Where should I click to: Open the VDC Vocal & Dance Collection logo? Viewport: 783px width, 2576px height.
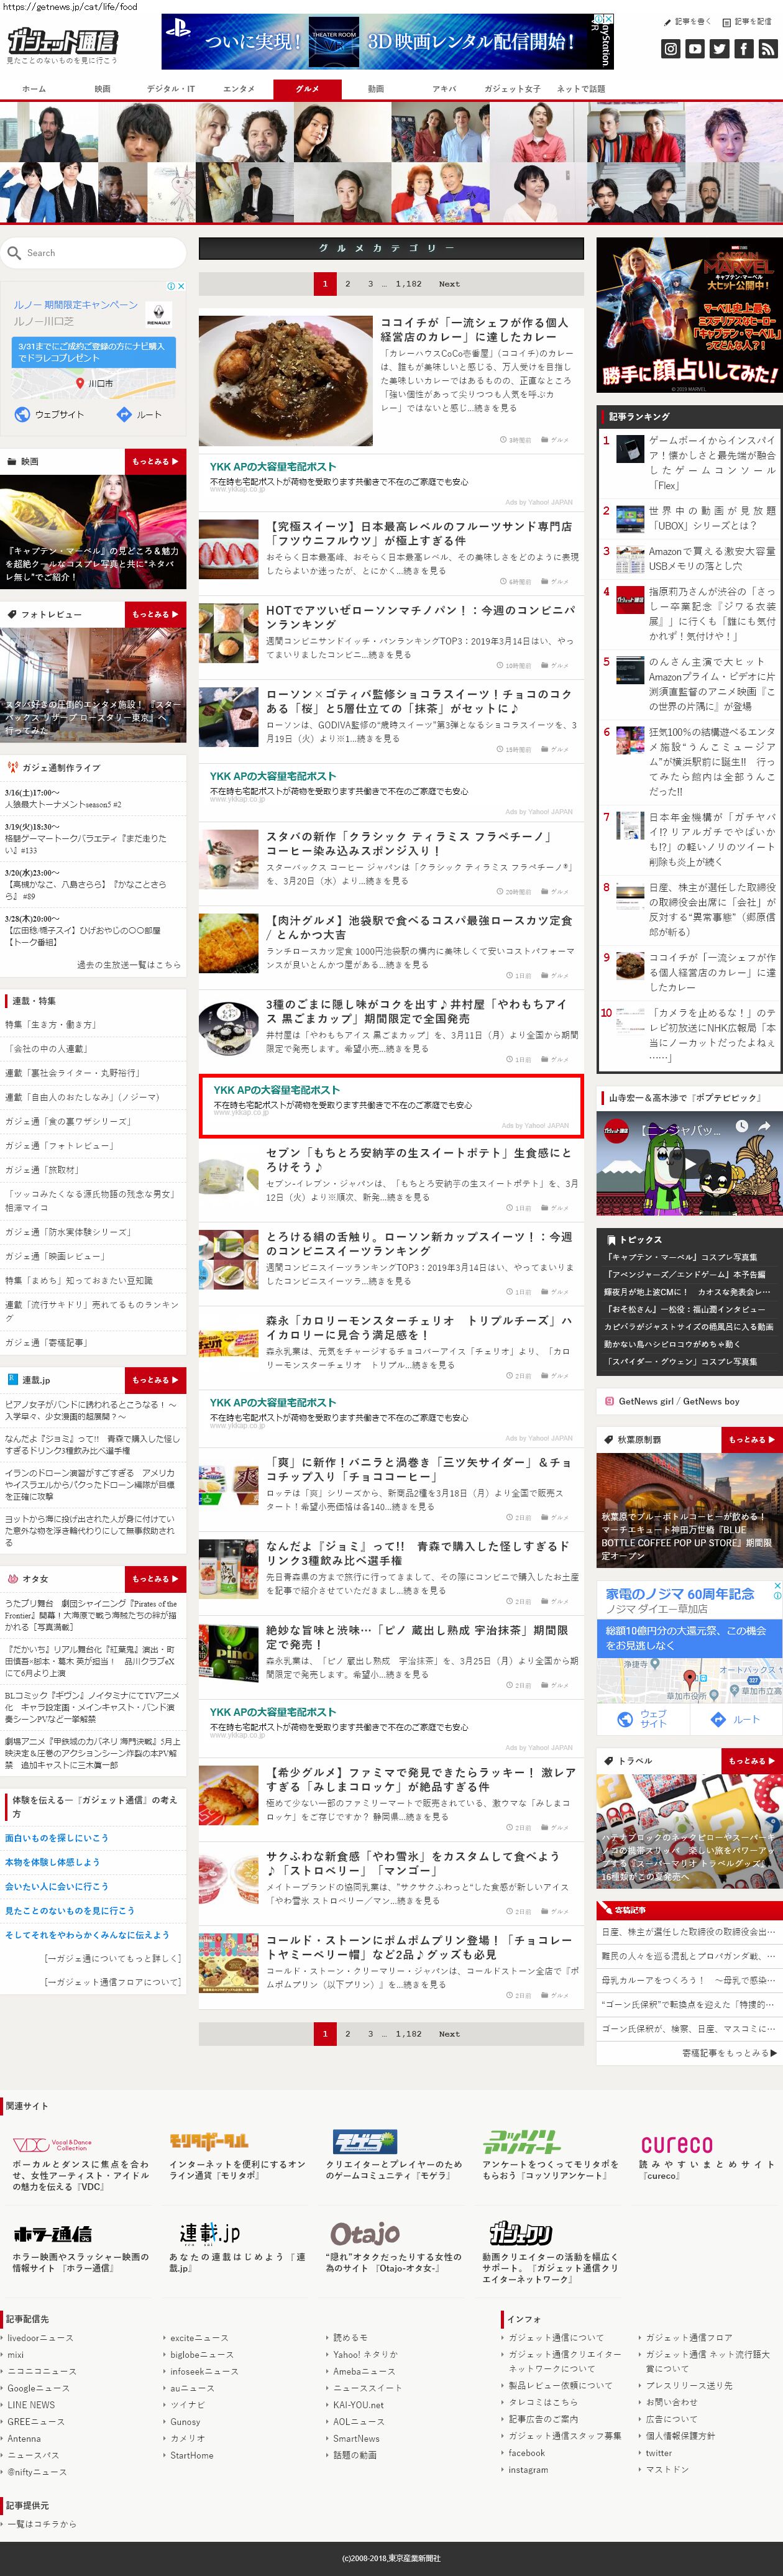tap(52, 2144)
